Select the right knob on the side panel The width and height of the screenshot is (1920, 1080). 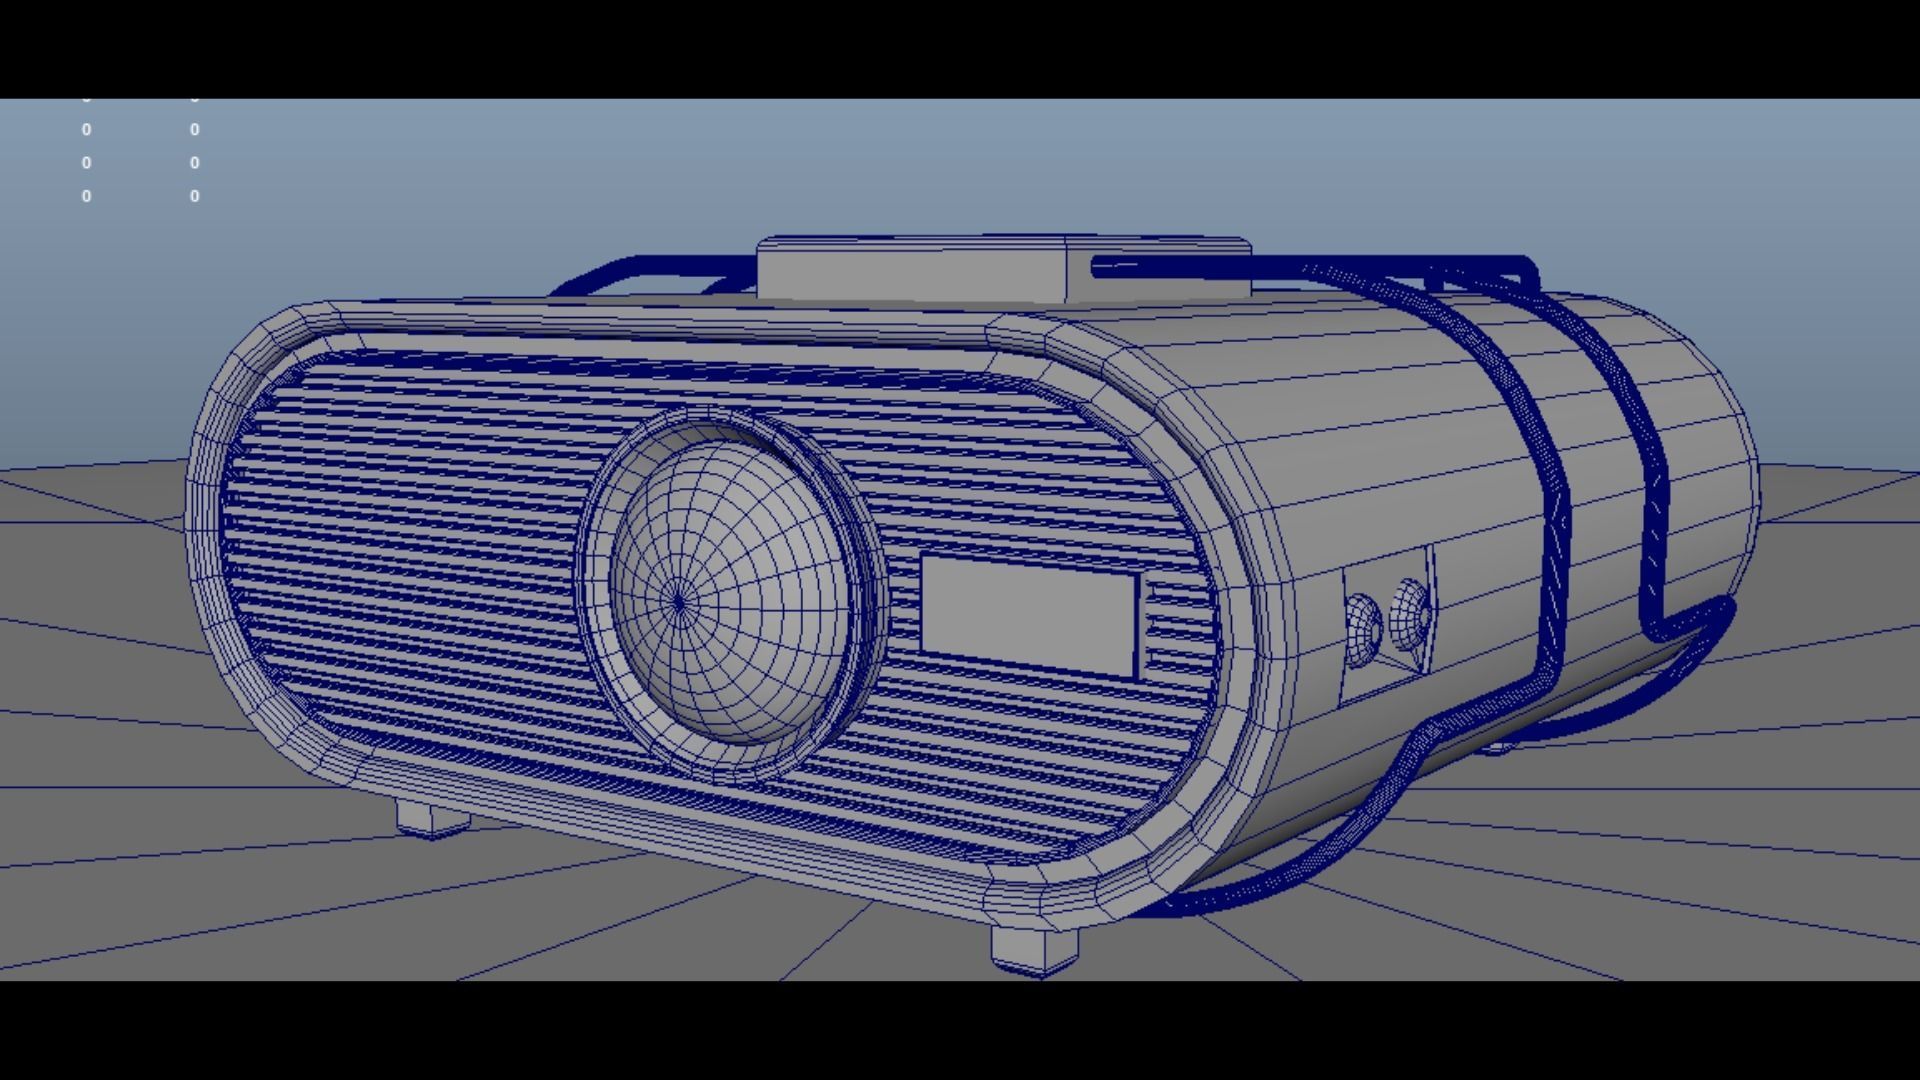(x=1410, y=614)
